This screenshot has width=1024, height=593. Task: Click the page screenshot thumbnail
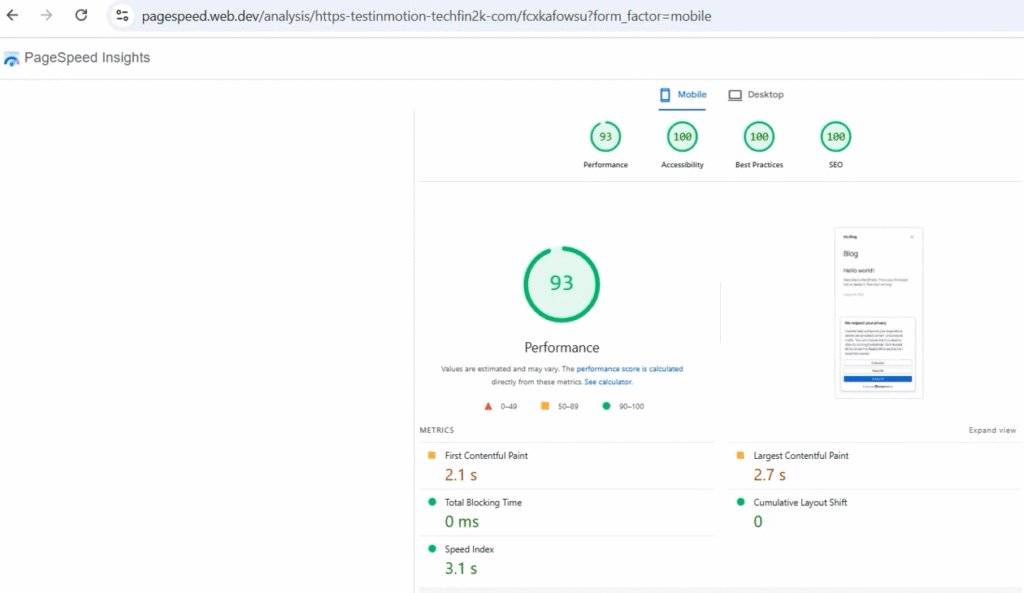tap(878, 313)
